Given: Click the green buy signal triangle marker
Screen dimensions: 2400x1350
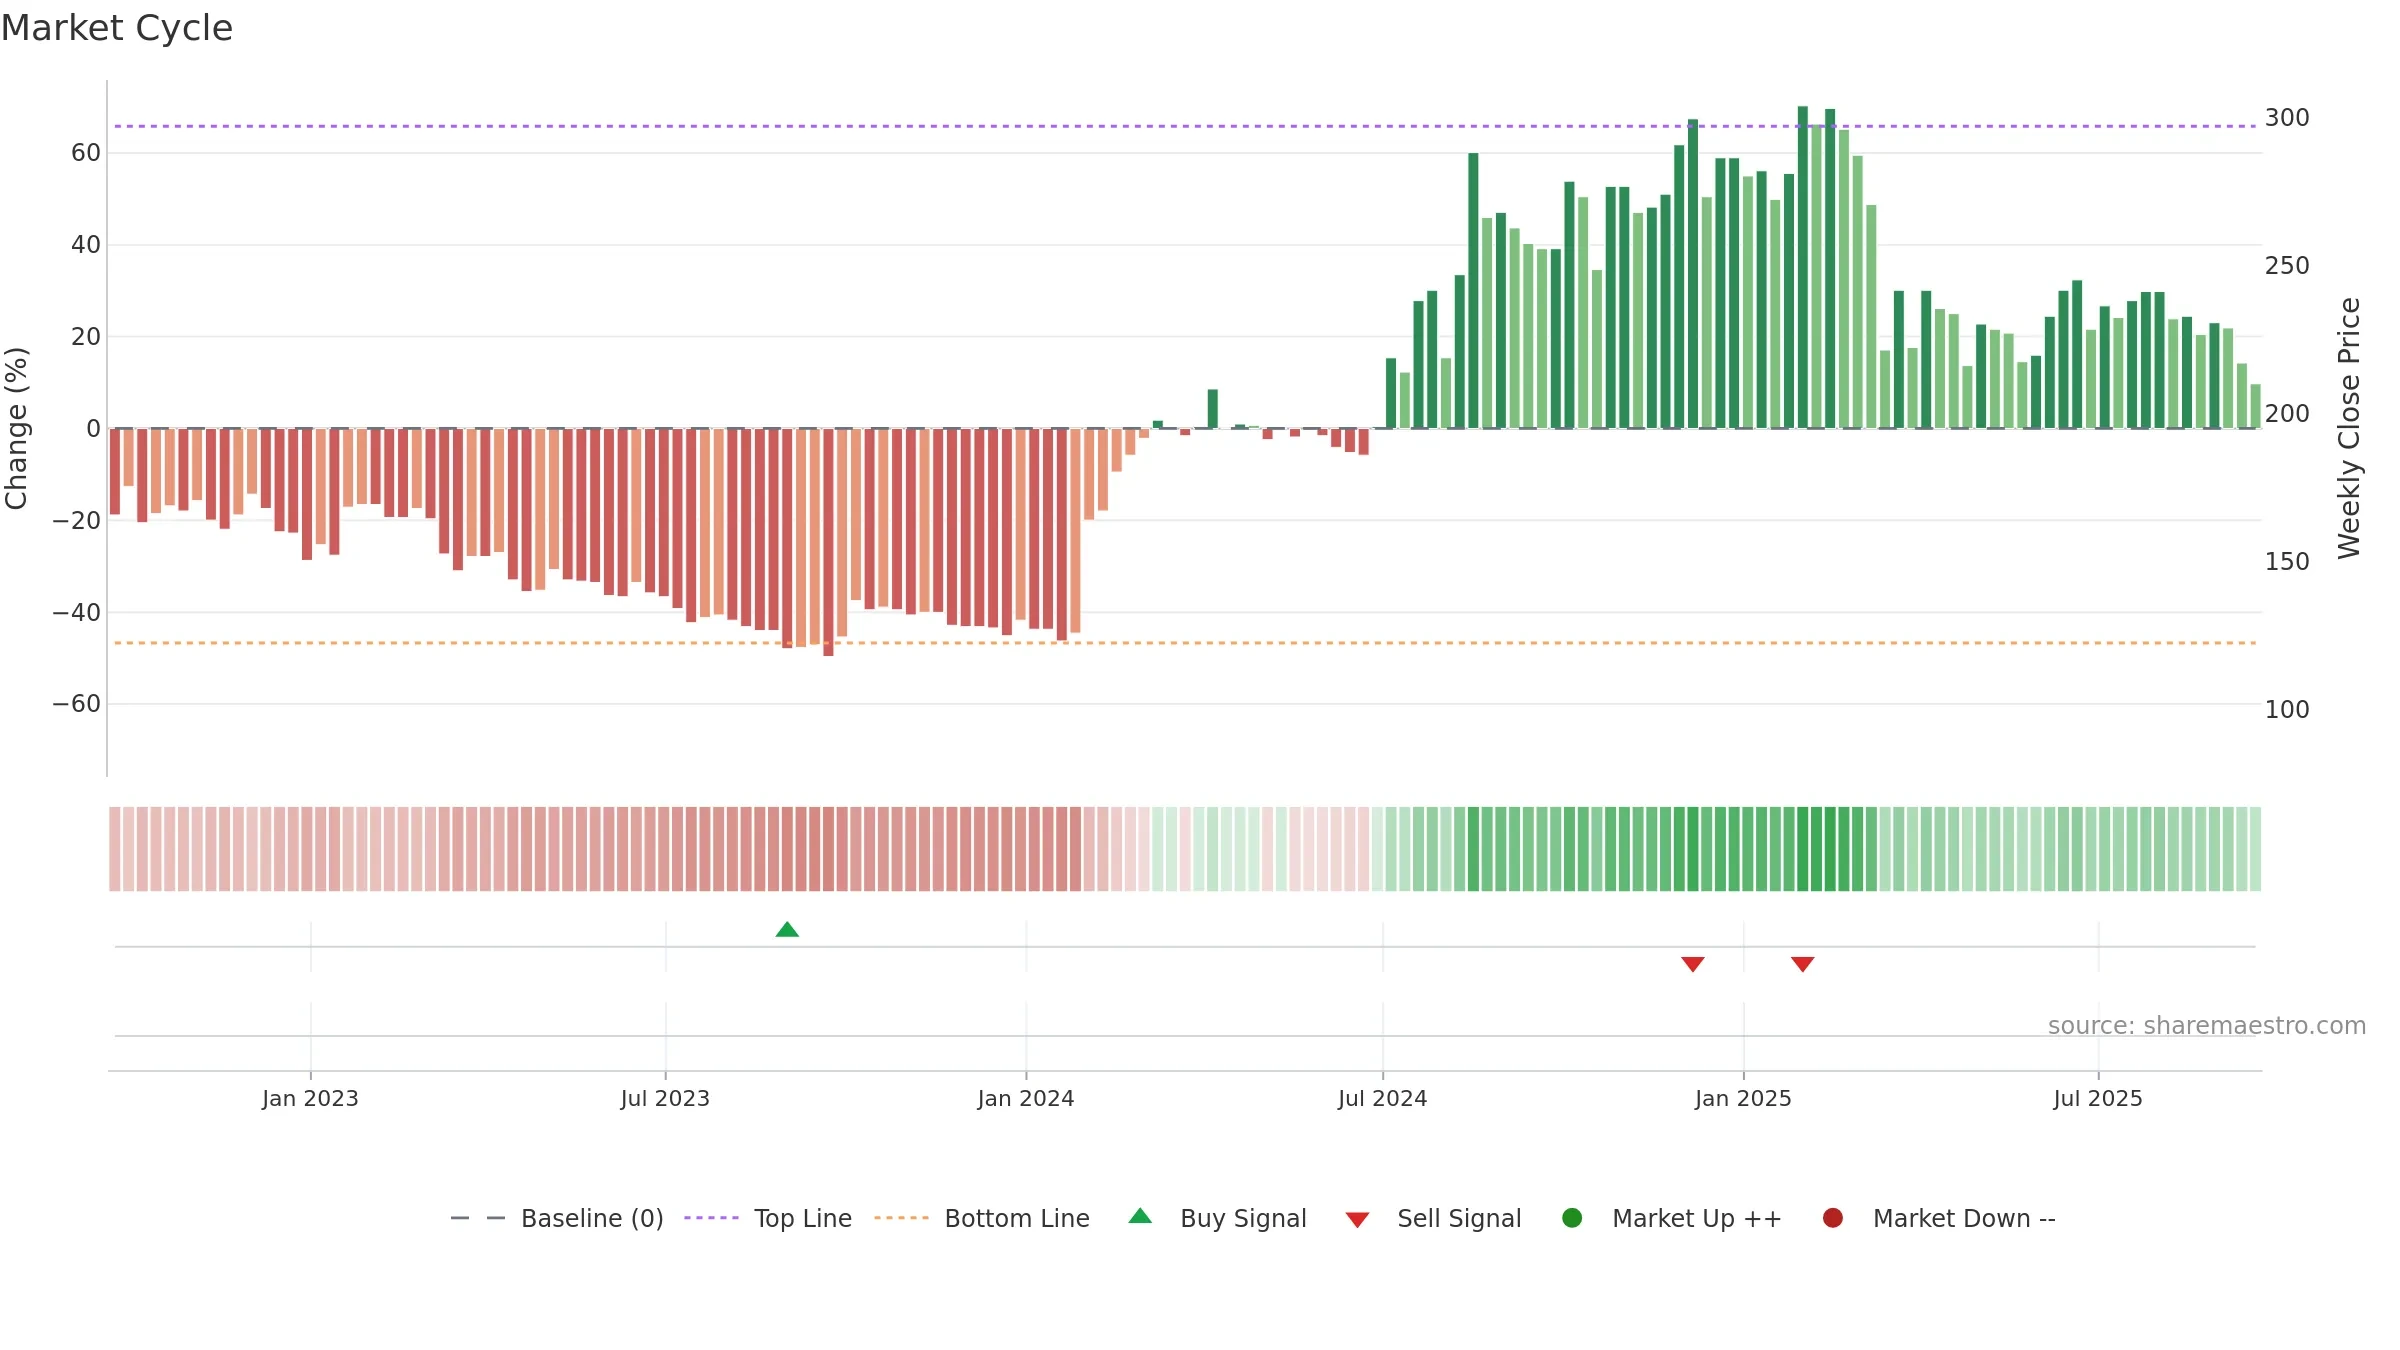Looking at the screenshot, I should point(787,930).
